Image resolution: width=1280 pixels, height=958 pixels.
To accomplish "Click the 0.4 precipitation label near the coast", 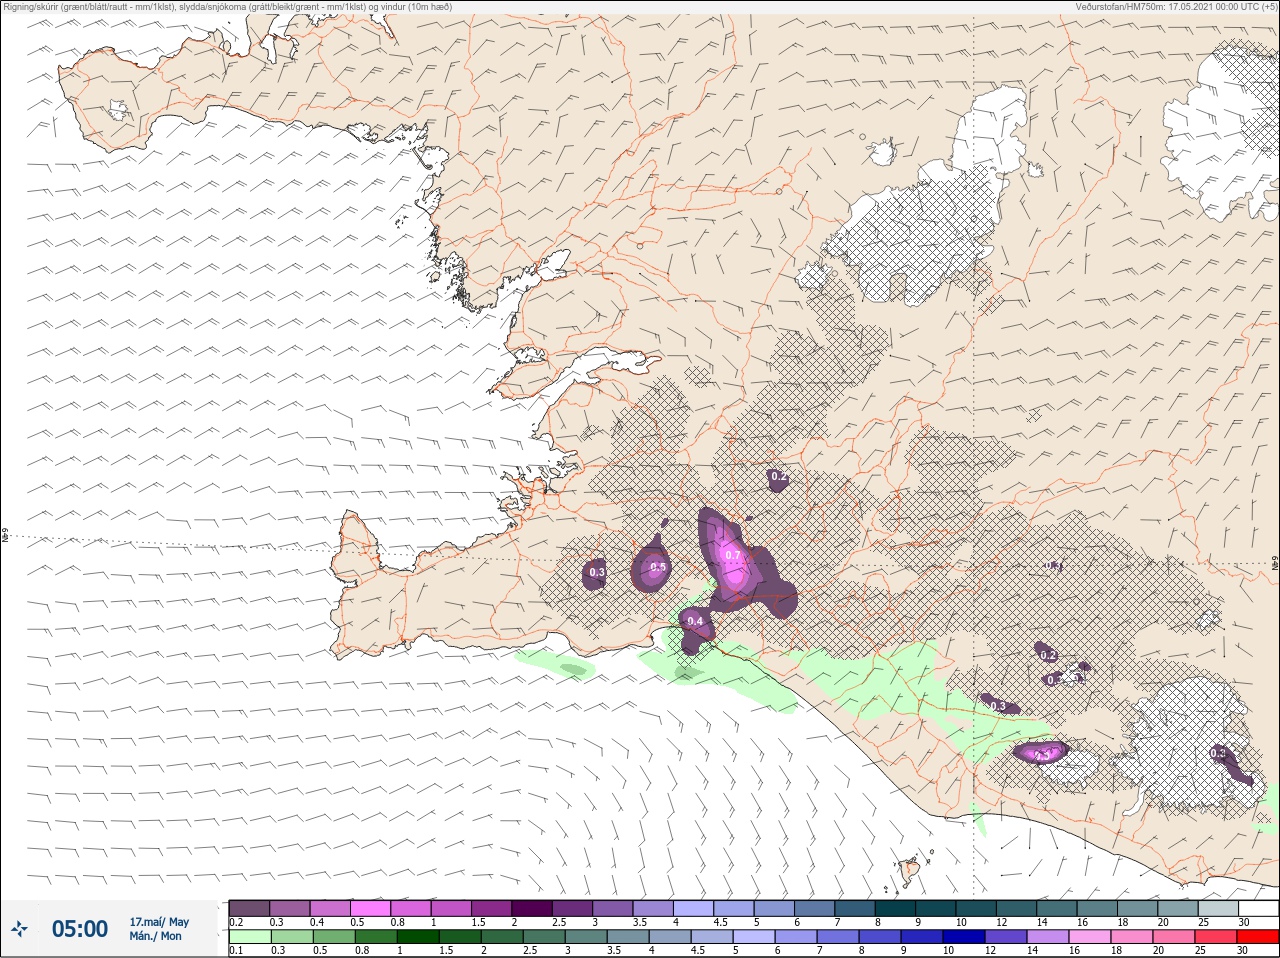I will click(x=695, y=622).
